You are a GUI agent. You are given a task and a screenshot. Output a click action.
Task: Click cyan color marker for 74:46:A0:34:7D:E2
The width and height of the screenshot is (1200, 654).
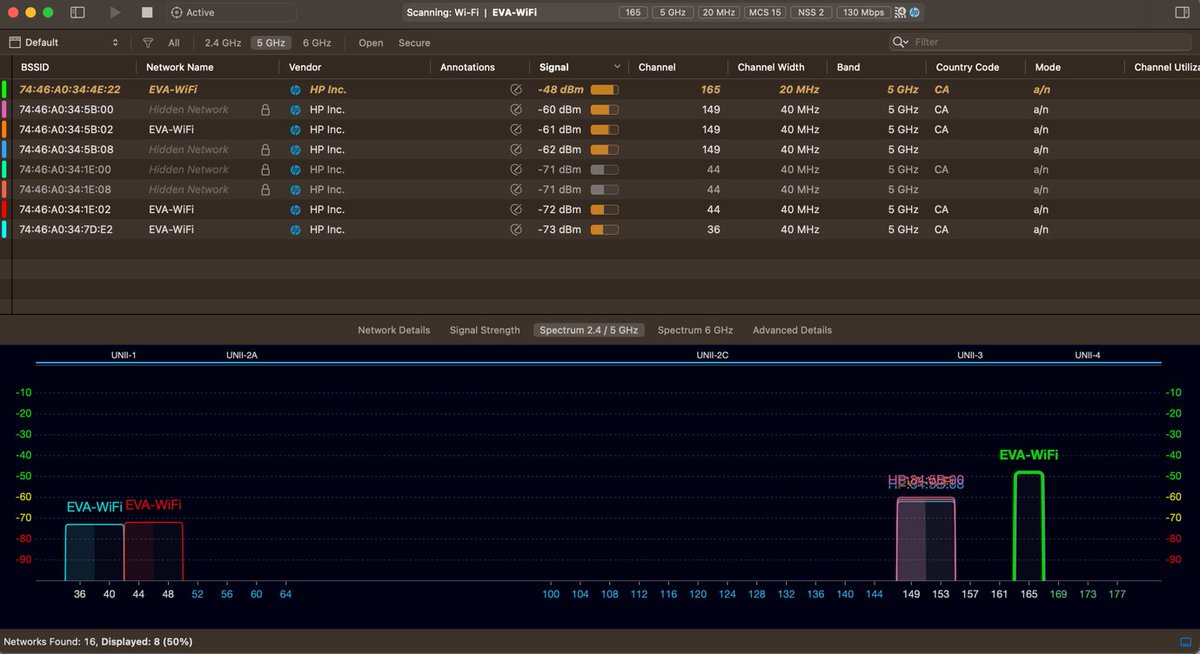(4, 230)
